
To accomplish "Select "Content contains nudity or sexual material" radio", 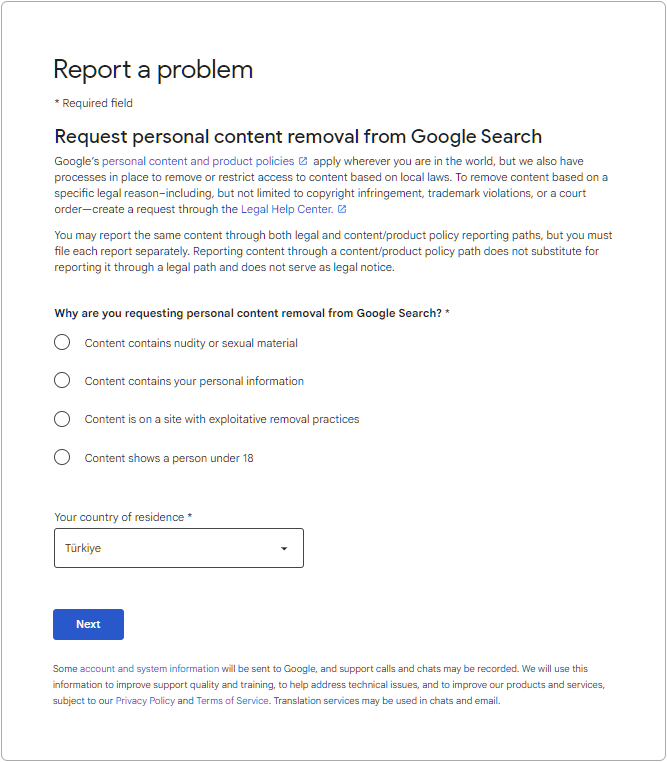I will tap(62, 343).
